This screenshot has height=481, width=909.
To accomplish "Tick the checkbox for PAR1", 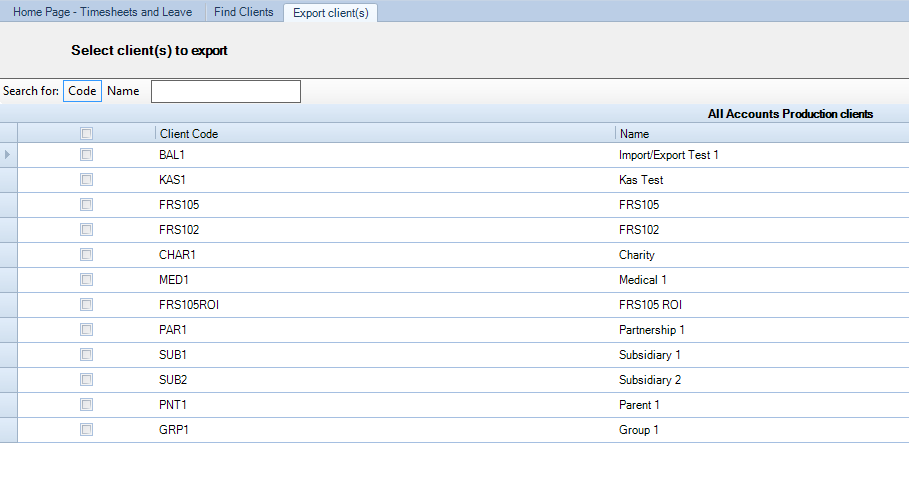I will 86,329.
